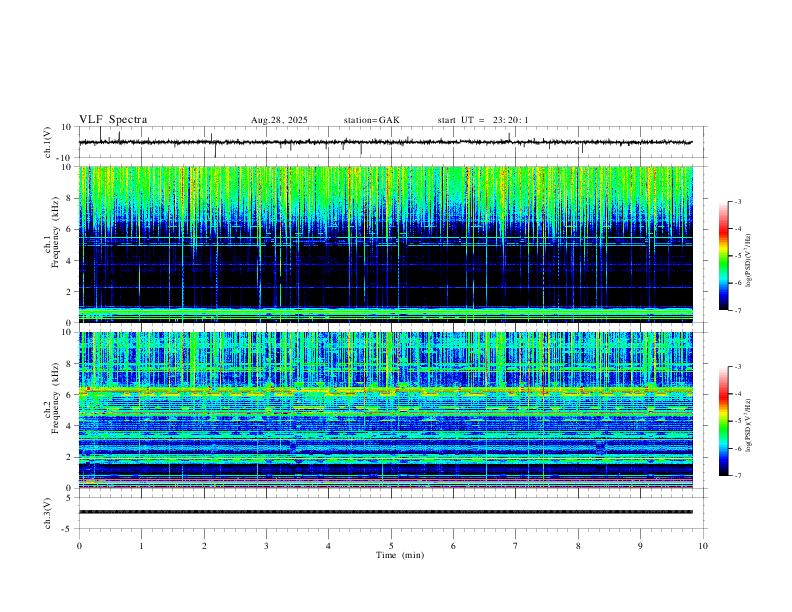Click time tick label '9' on x-axis
Image resolution: width=792 pixels, height=612 pixels.
point(640,546)
